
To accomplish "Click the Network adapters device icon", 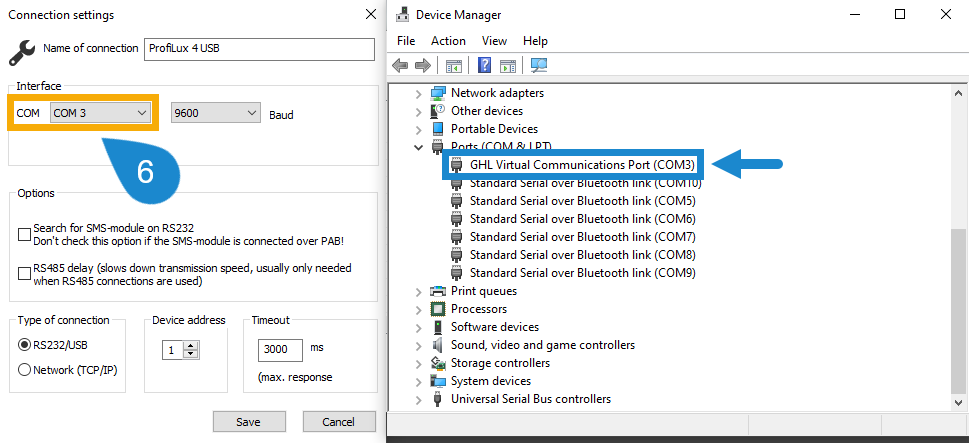I will 438,93.
